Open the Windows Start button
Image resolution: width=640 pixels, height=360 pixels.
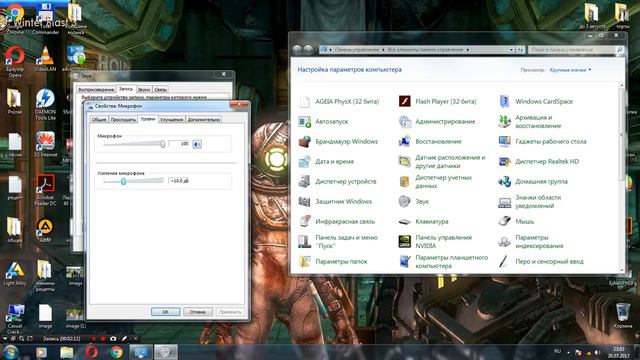[11, 351]
